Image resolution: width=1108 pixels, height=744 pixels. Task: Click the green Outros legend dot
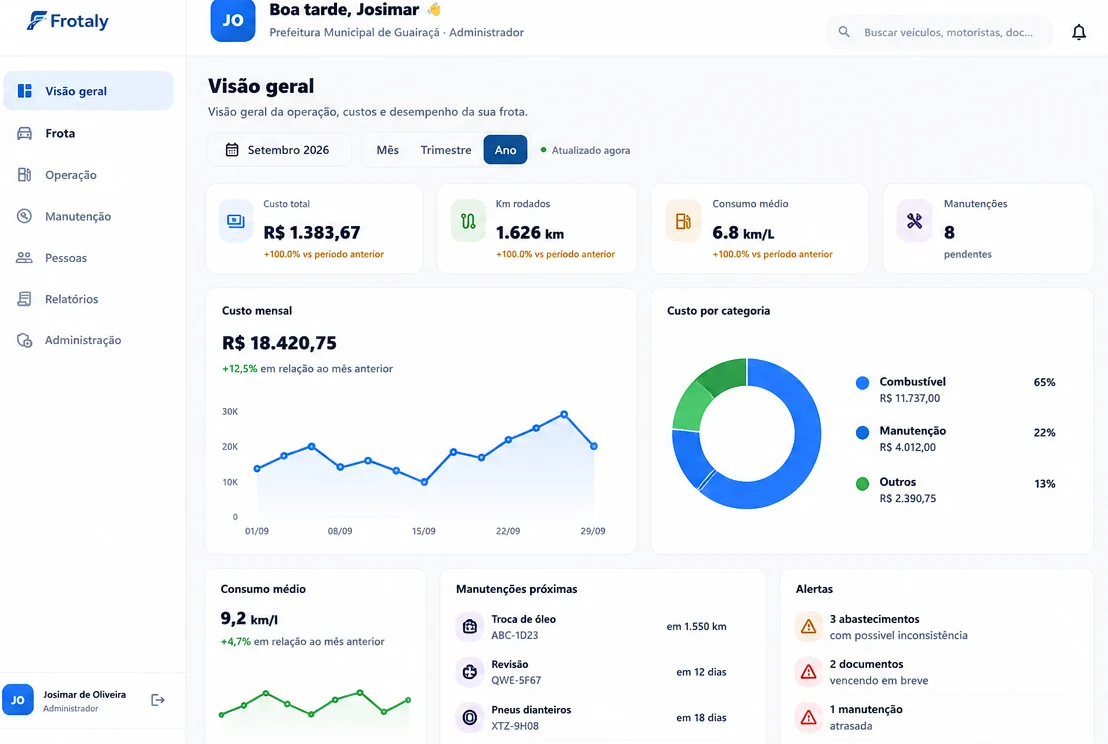click(862, 484)
